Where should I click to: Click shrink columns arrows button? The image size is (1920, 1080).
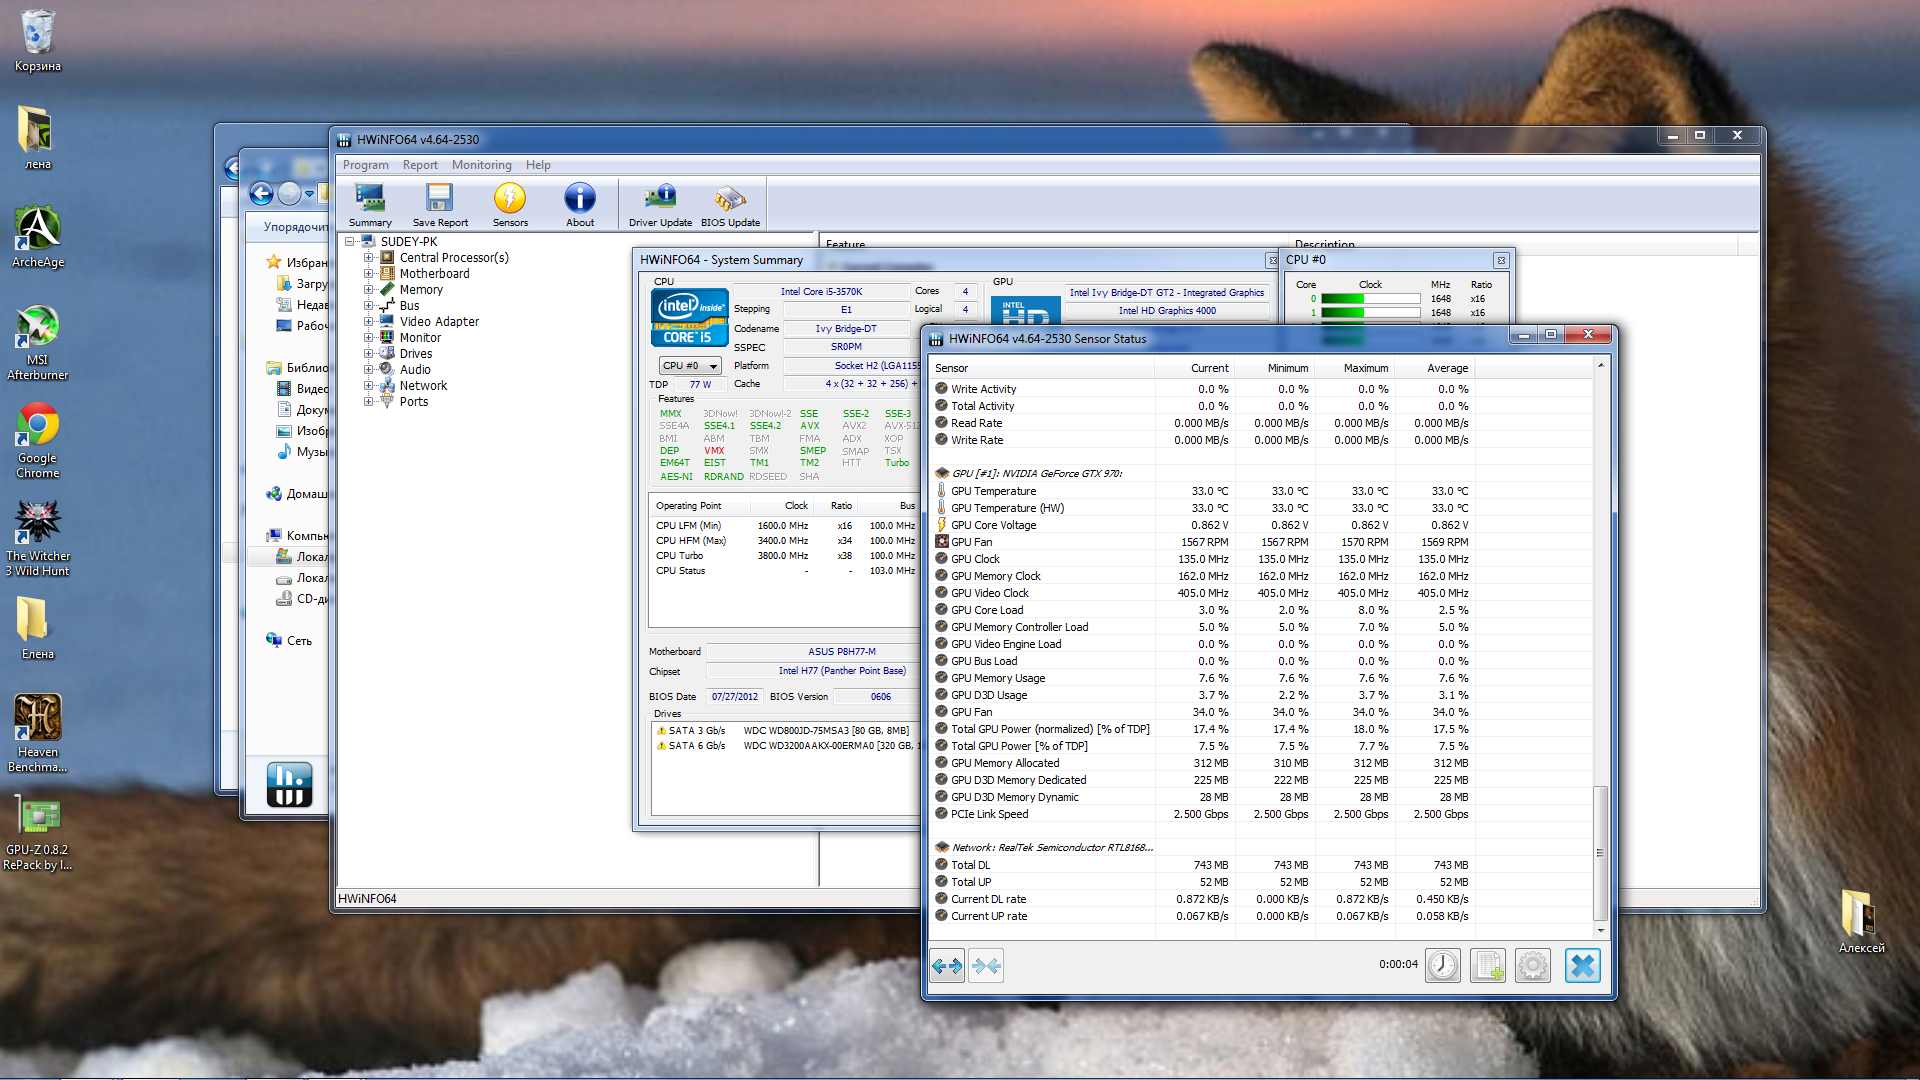point(987,965)
